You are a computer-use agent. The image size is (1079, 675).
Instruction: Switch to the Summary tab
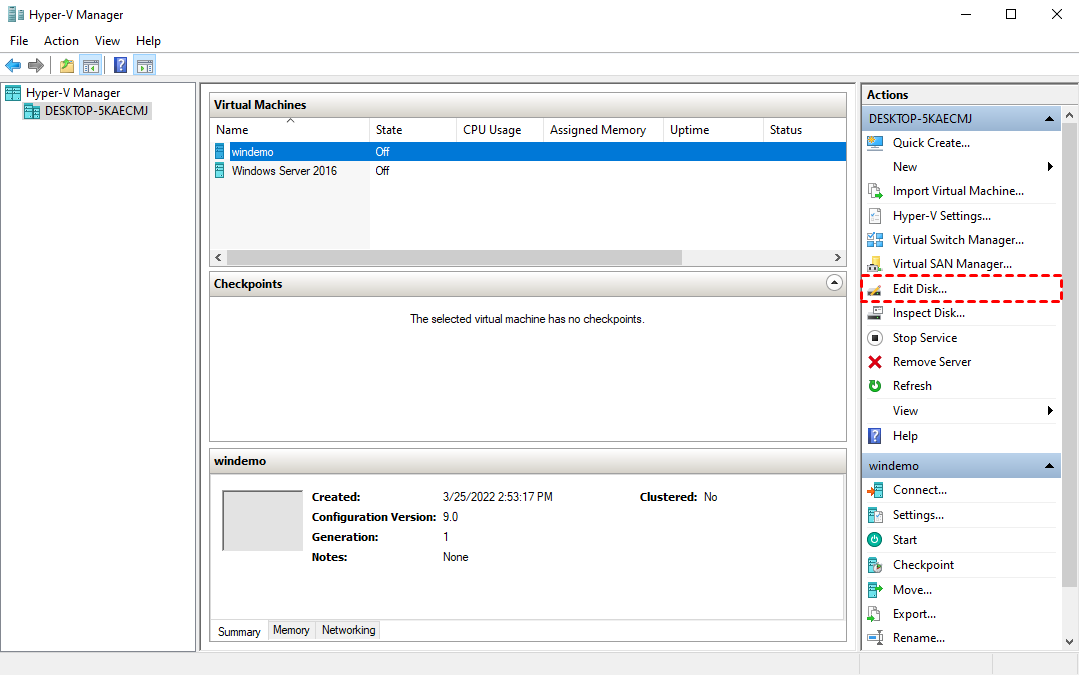(239, 632)
